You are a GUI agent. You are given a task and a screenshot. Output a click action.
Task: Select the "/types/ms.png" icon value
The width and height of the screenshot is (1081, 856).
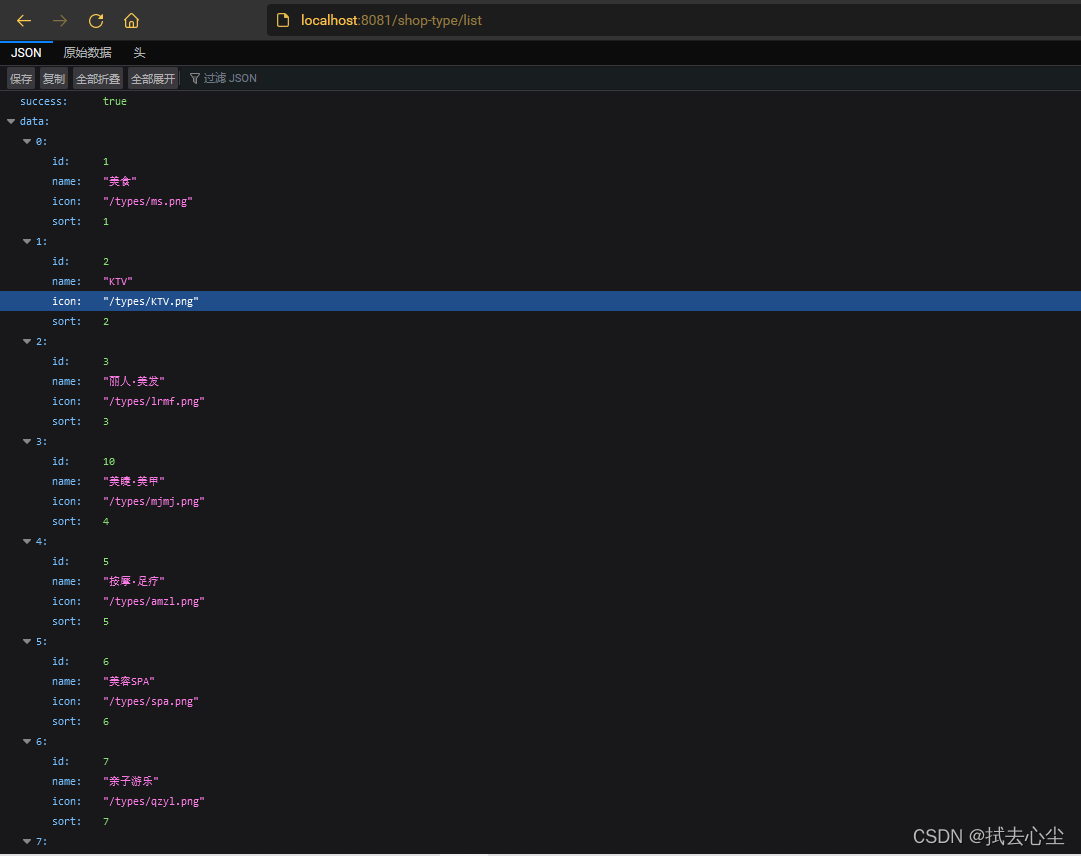coord(148,201)
